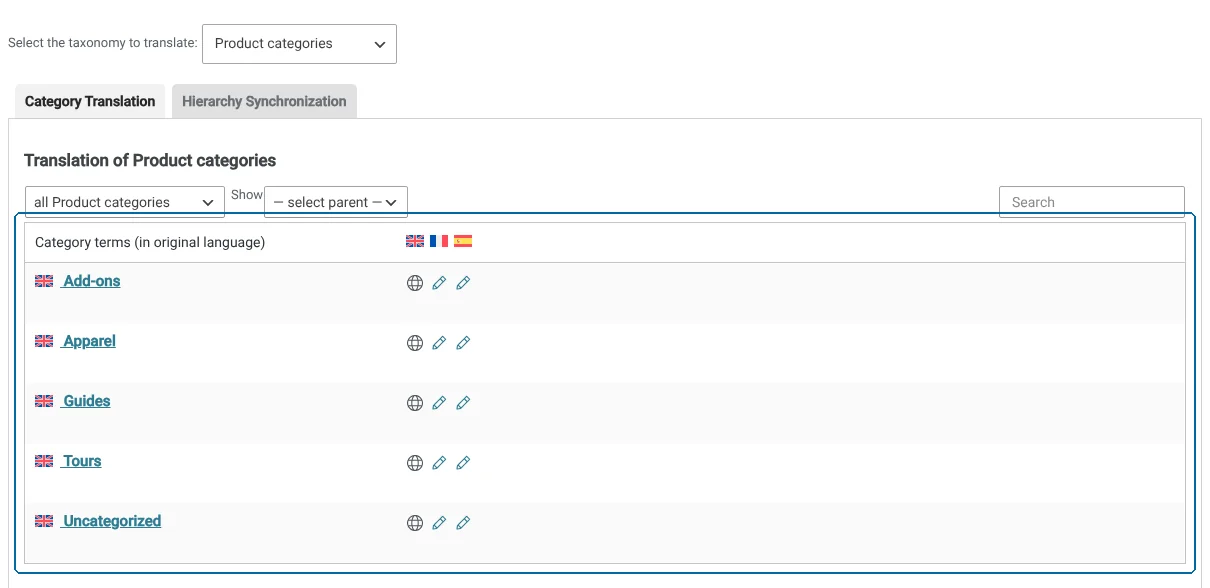Edit French translation of Uncategorized
Viewport: 1210px width, 588px height.
click(439, 523)
